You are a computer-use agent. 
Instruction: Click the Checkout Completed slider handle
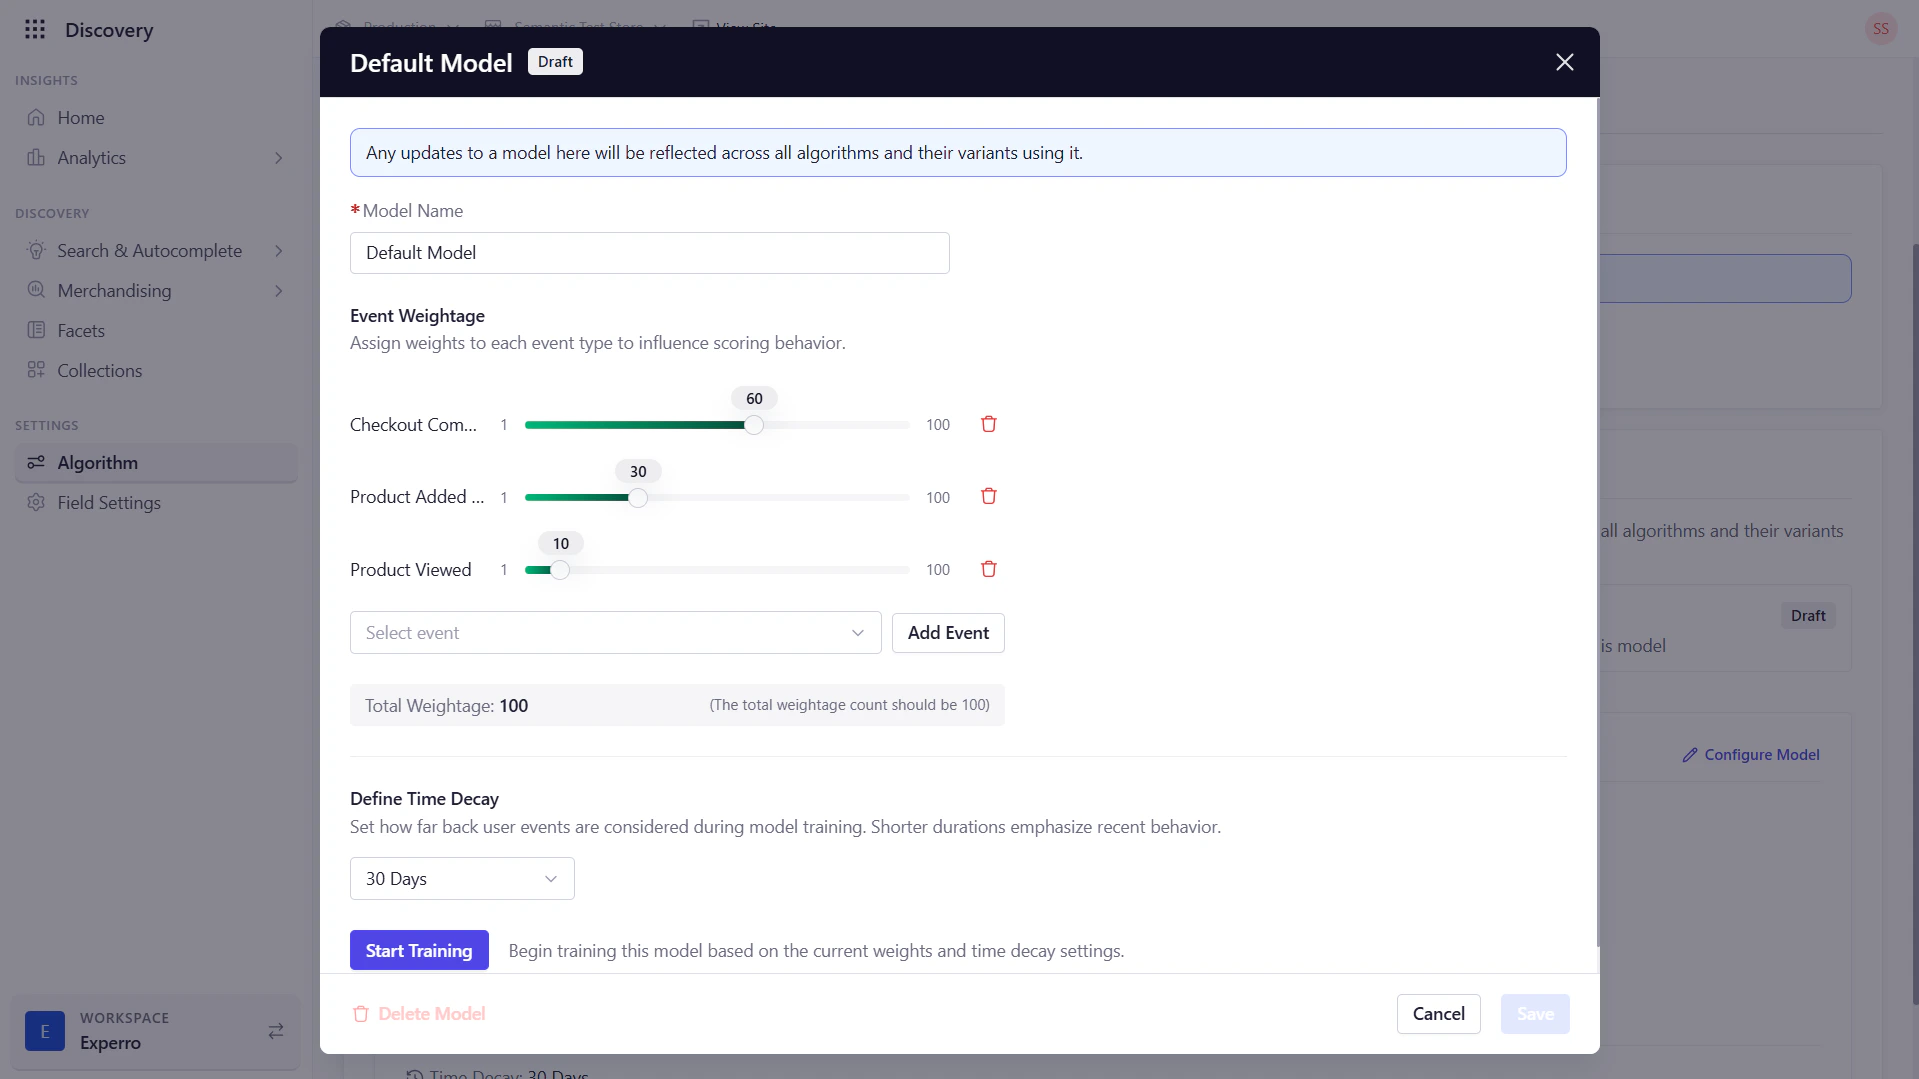[x=754, y=425]
